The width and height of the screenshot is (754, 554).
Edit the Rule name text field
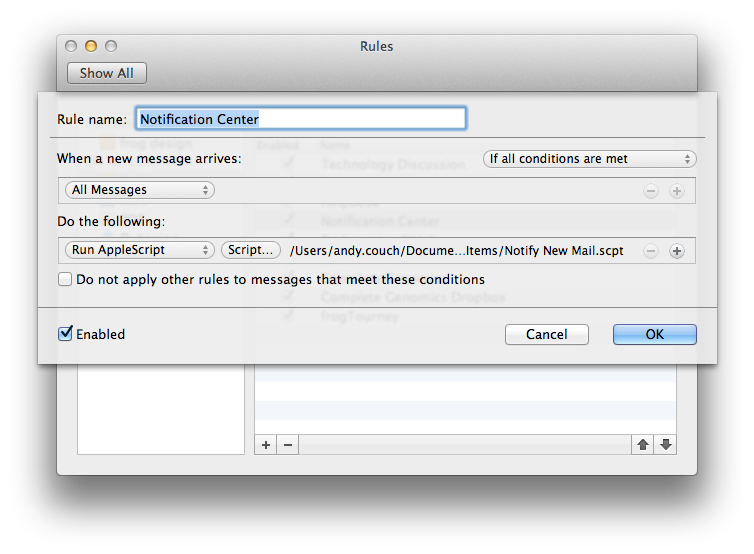301,119
